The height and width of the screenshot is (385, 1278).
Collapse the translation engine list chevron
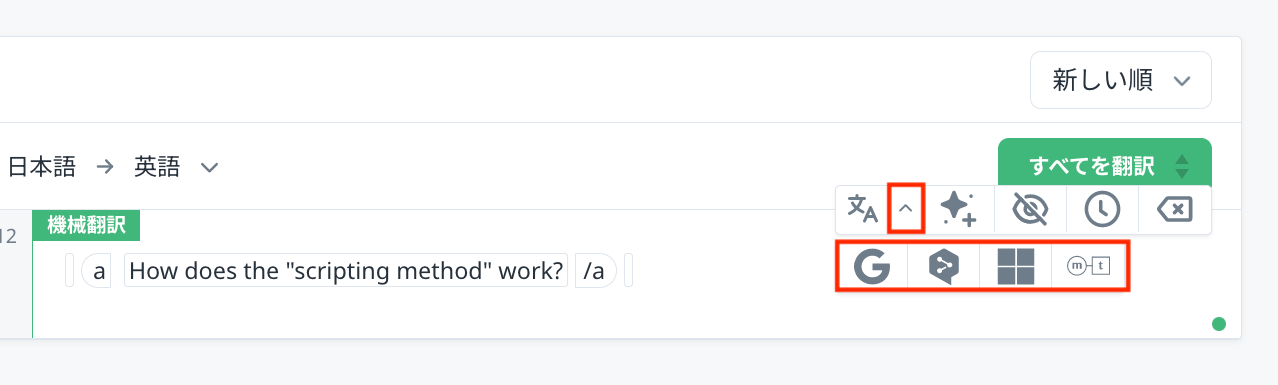[905, 208]
